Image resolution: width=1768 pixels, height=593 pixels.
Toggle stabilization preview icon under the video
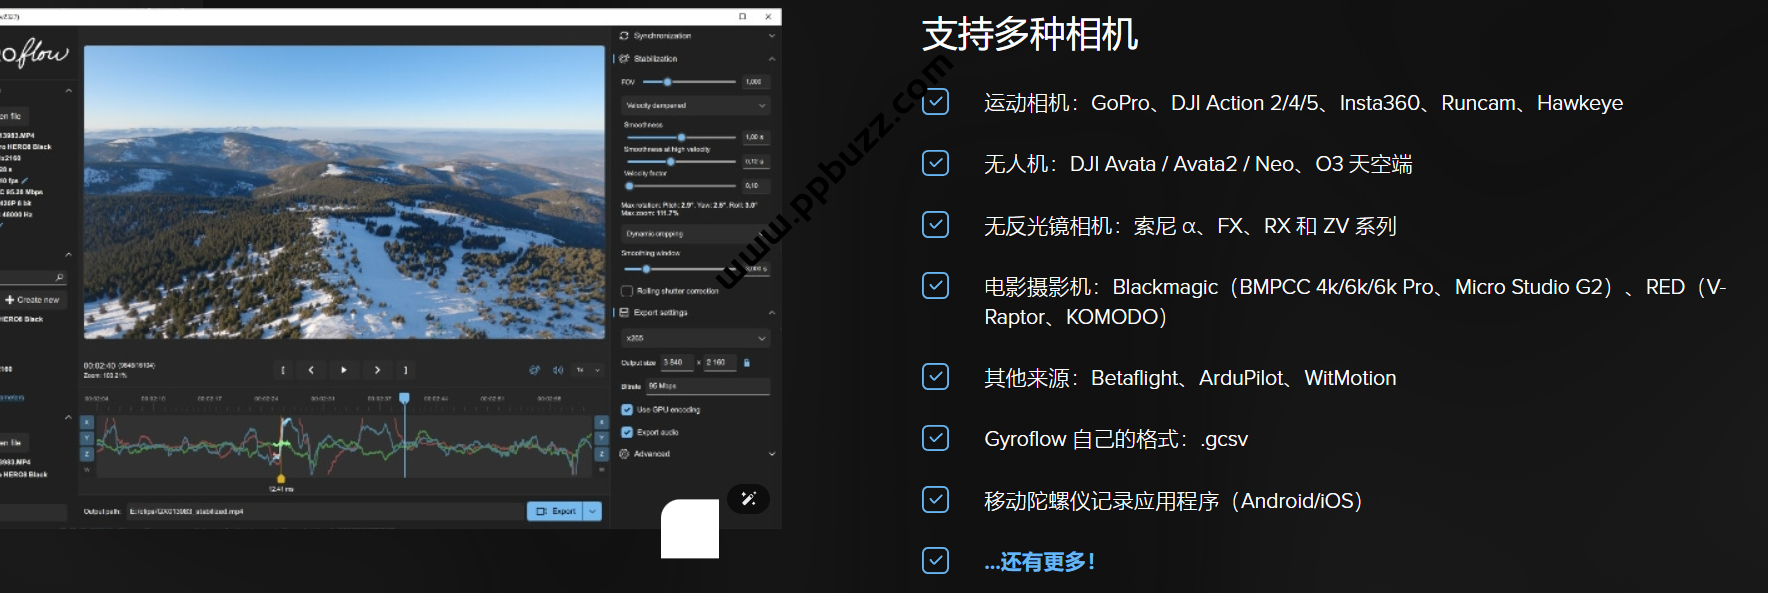click(534, 370)
